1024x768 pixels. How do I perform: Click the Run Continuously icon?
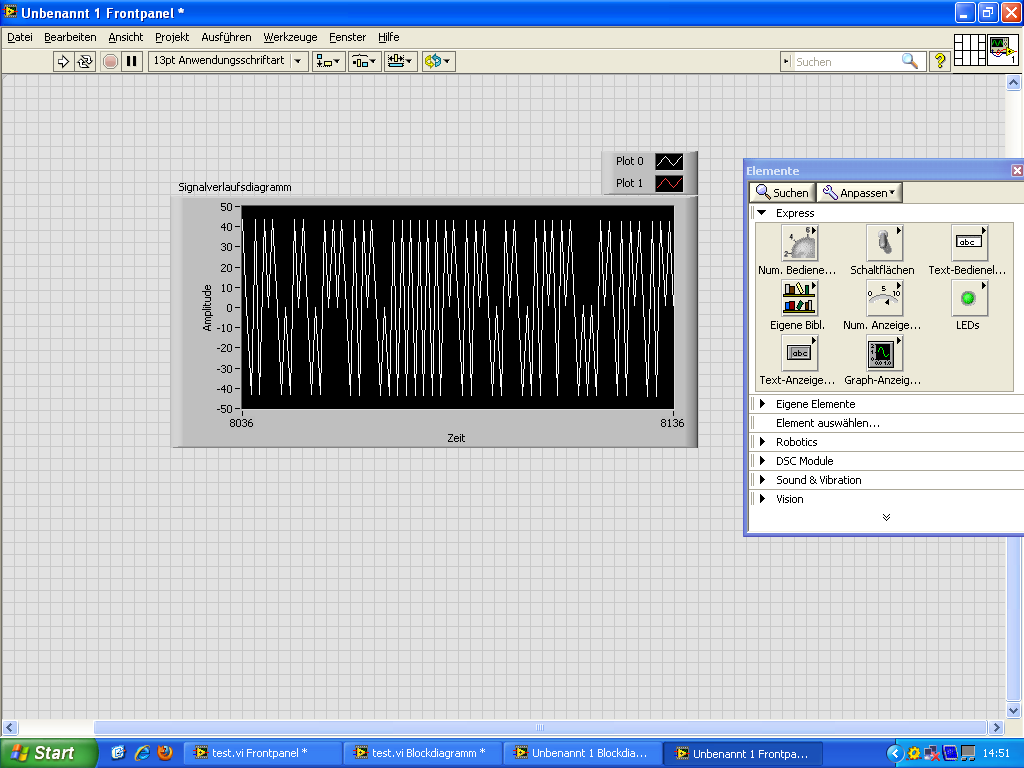tap(85, 61)
